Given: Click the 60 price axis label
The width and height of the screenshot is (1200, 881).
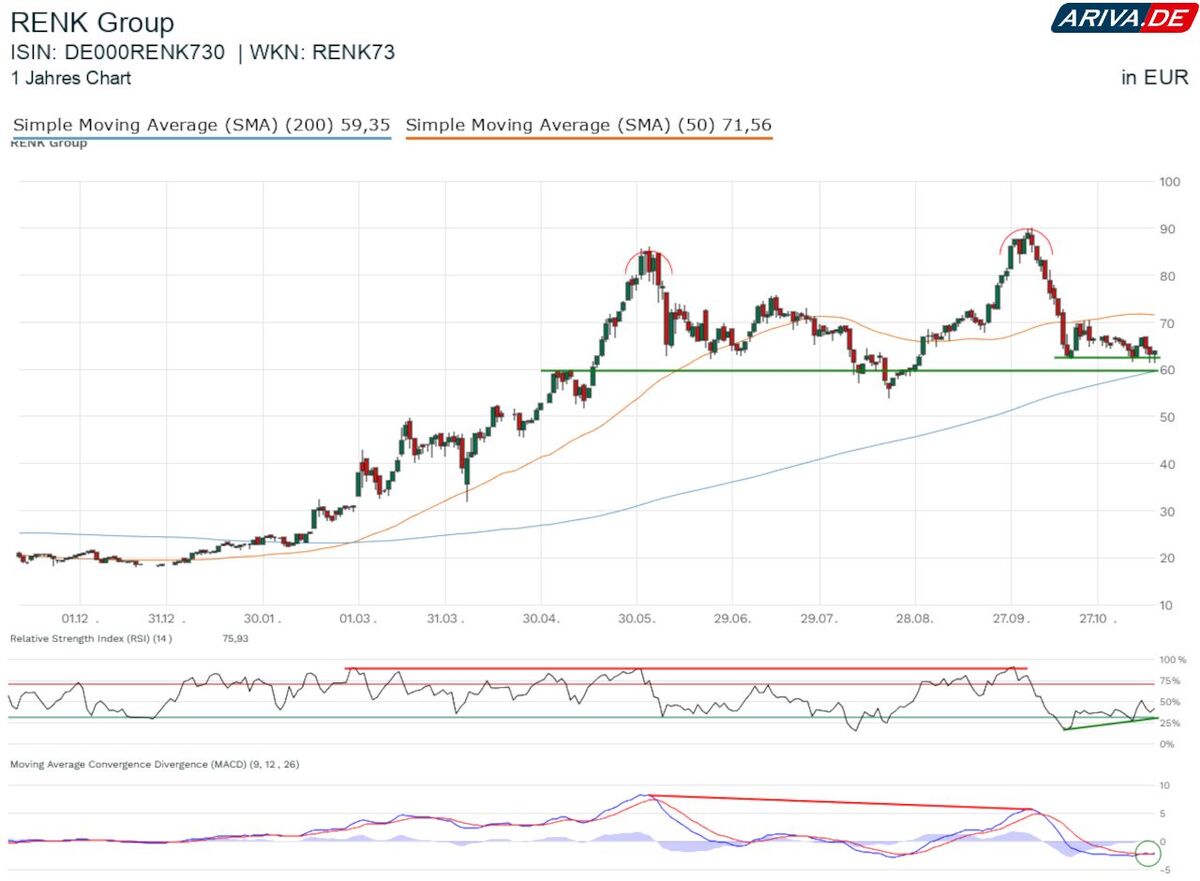Looking at the screenshot, I should tap(1166, 370).
